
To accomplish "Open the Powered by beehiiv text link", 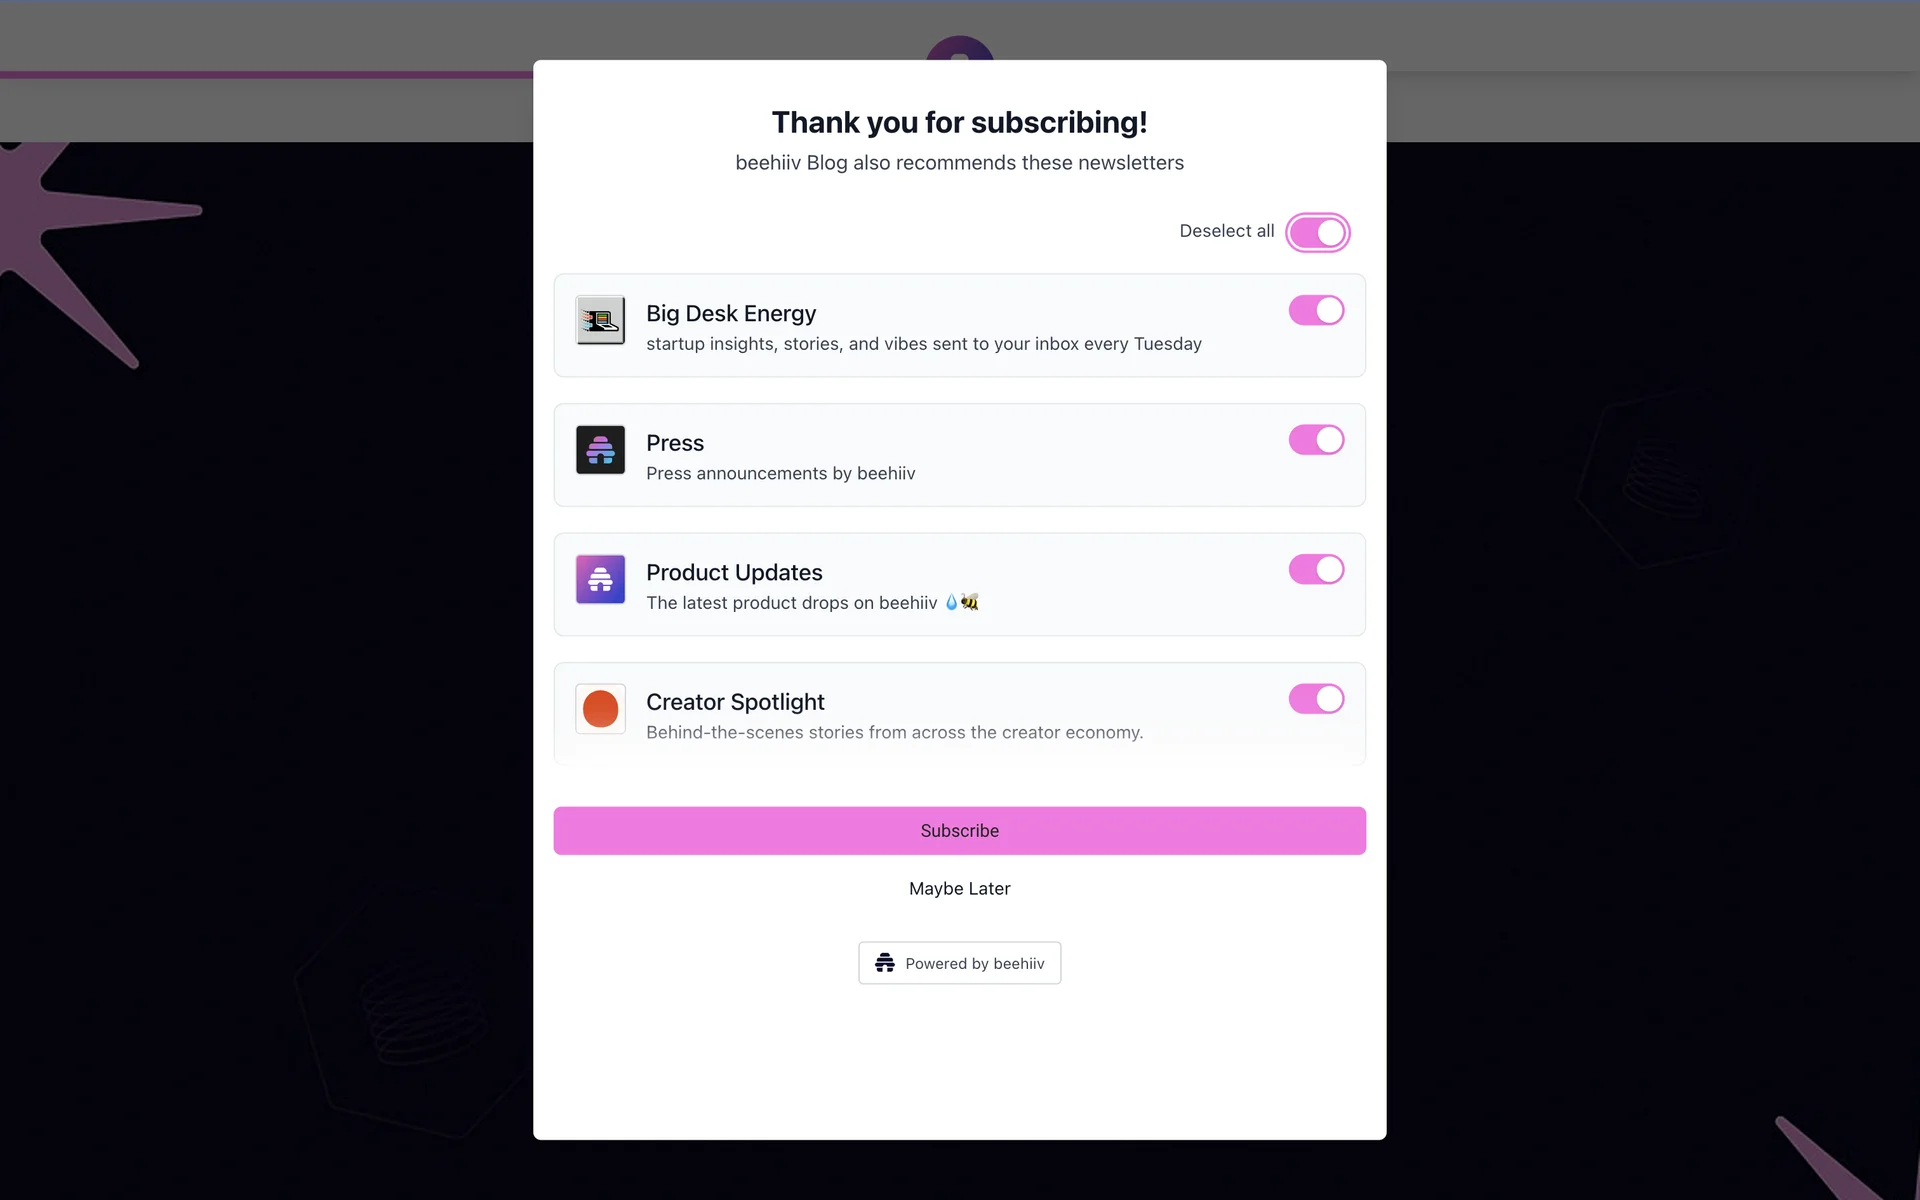I will pyautogui.click(x=975, y=963).
